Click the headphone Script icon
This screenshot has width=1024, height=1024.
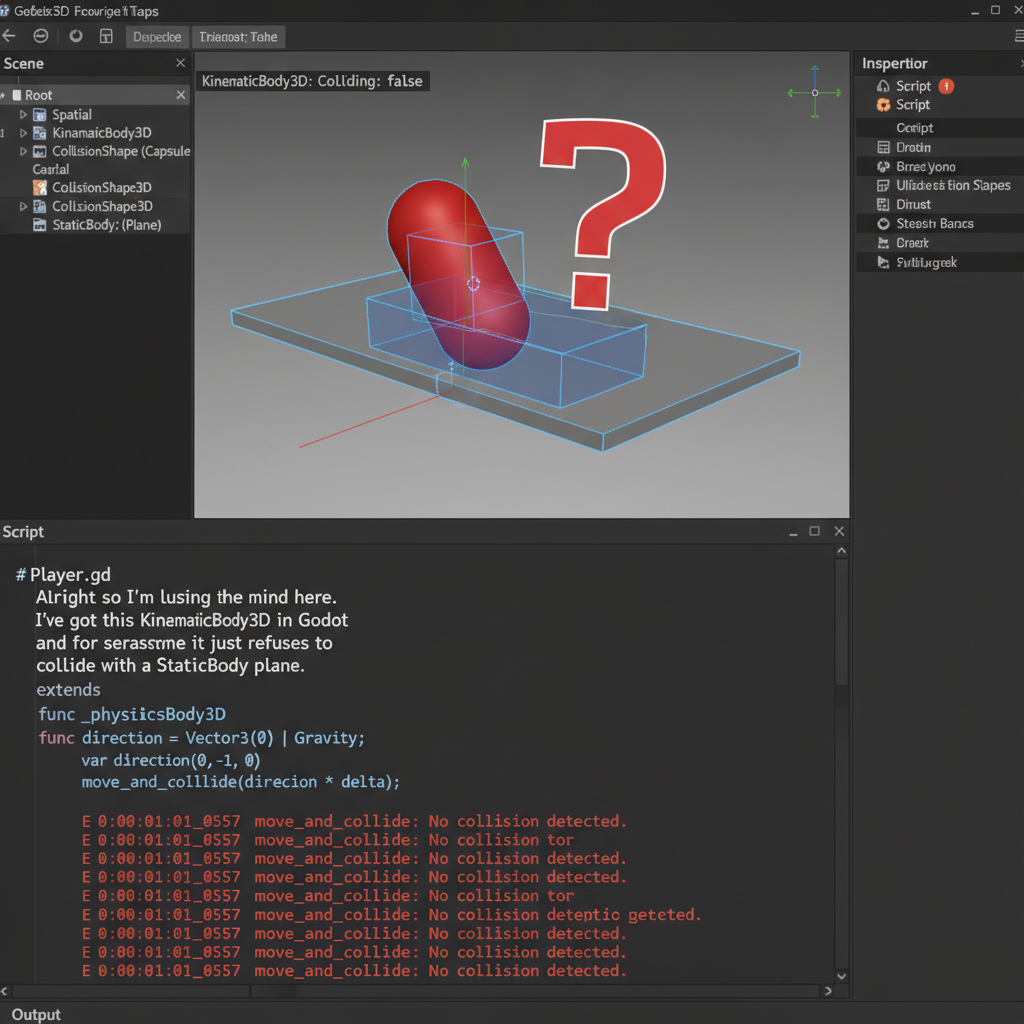click(x=883, y=86)
